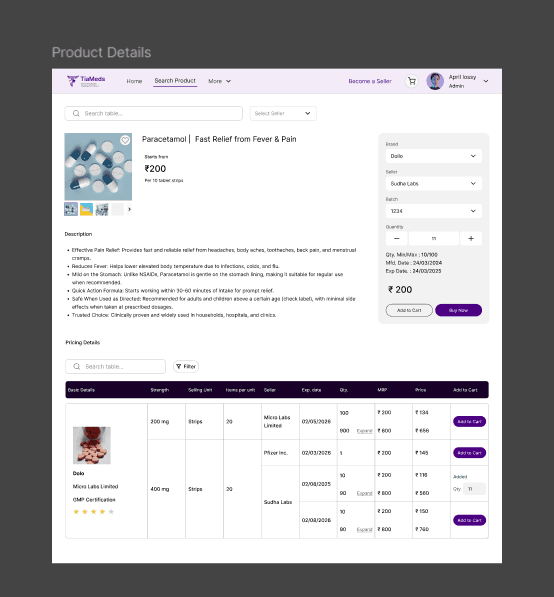Image resolution: width=554 pixels, height=597 pixels.
Task: Open the user account dropdown chevron
Action: point(486,81)
